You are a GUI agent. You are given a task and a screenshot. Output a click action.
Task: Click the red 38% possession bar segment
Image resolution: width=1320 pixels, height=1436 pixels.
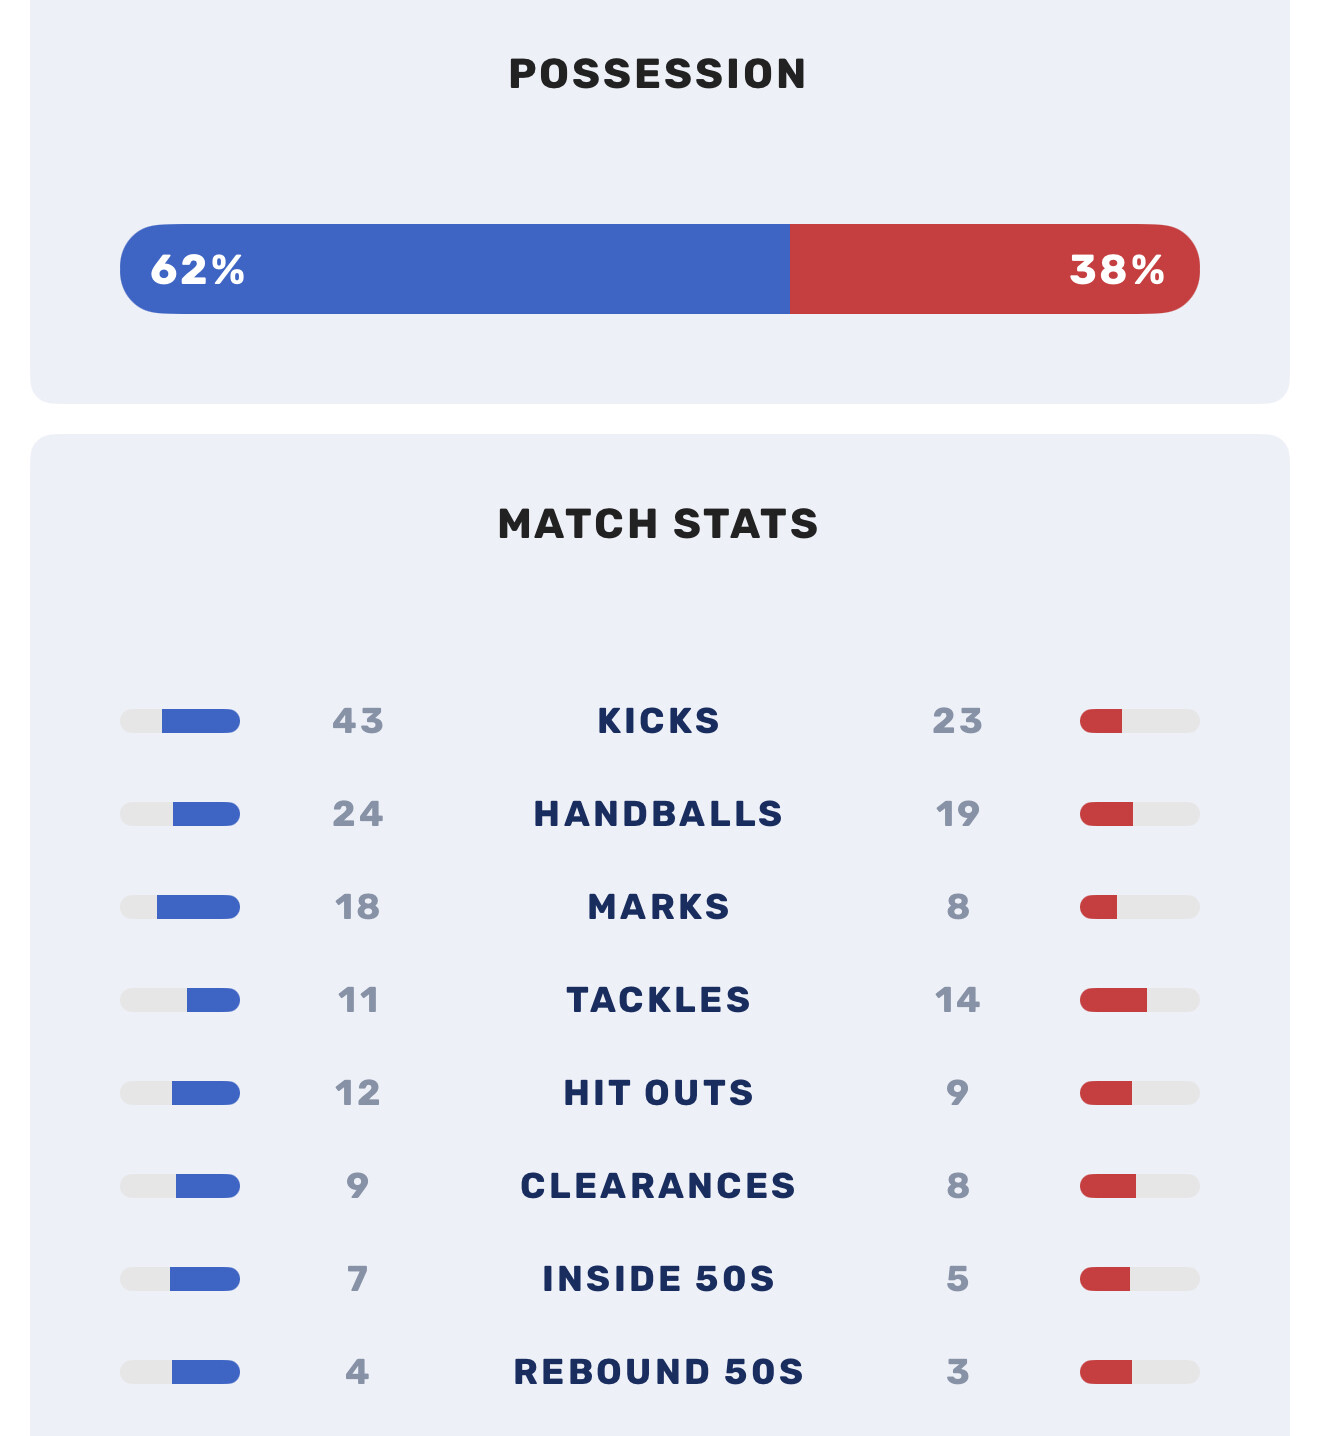[994, 269]
